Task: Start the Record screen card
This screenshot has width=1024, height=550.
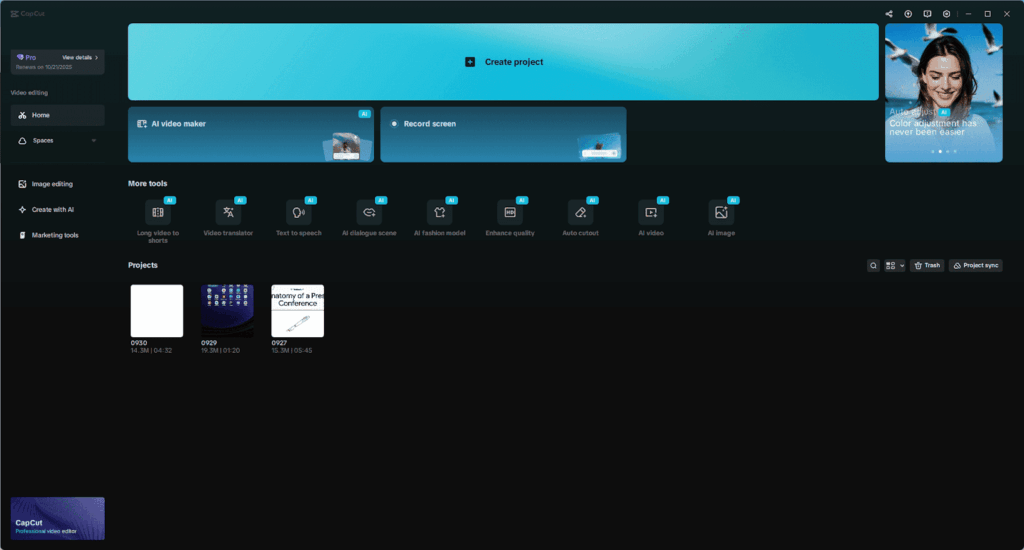Action: (x=504, y=135)
